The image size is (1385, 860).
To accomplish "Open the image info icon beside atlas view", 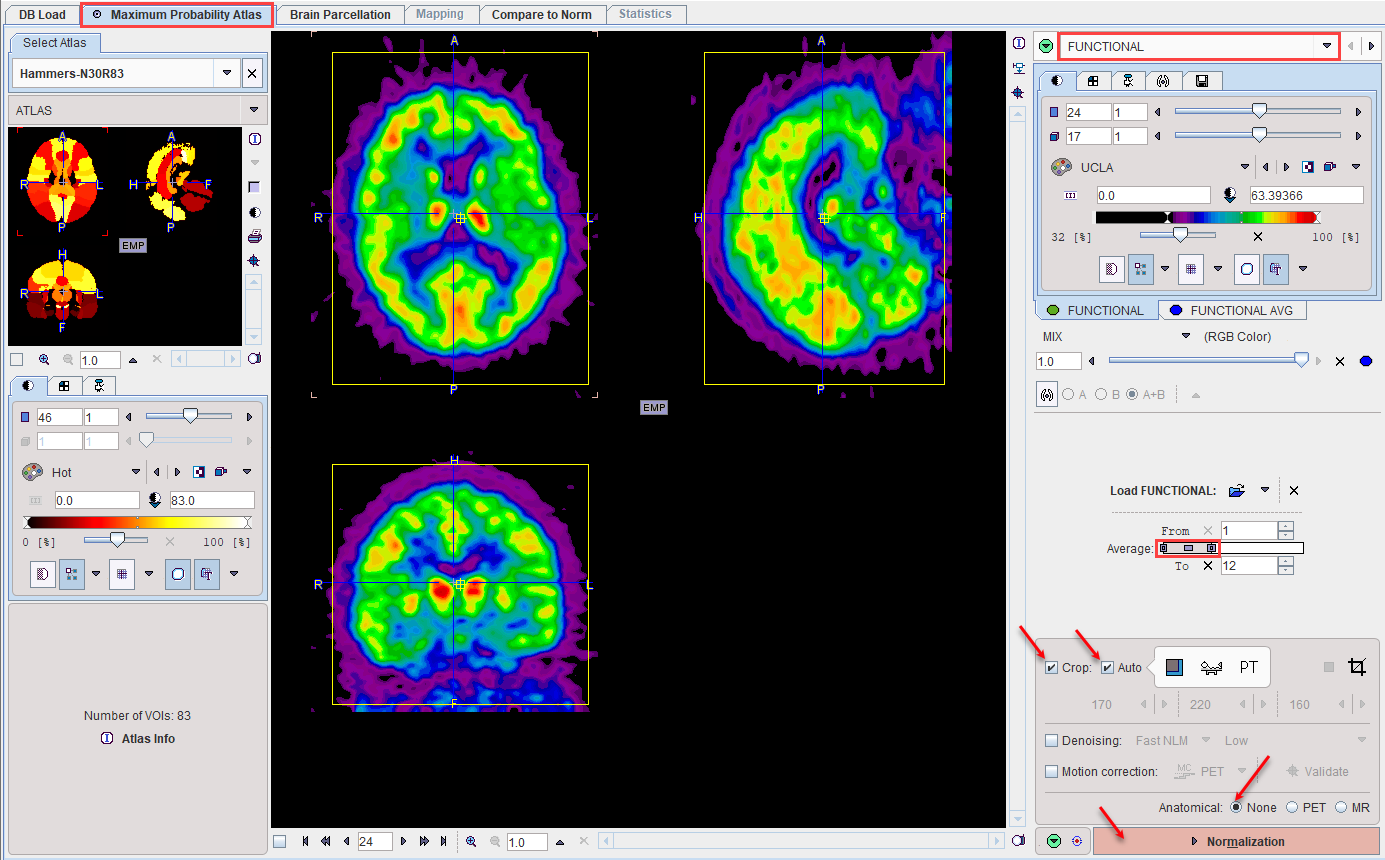I will coord(255,139).
